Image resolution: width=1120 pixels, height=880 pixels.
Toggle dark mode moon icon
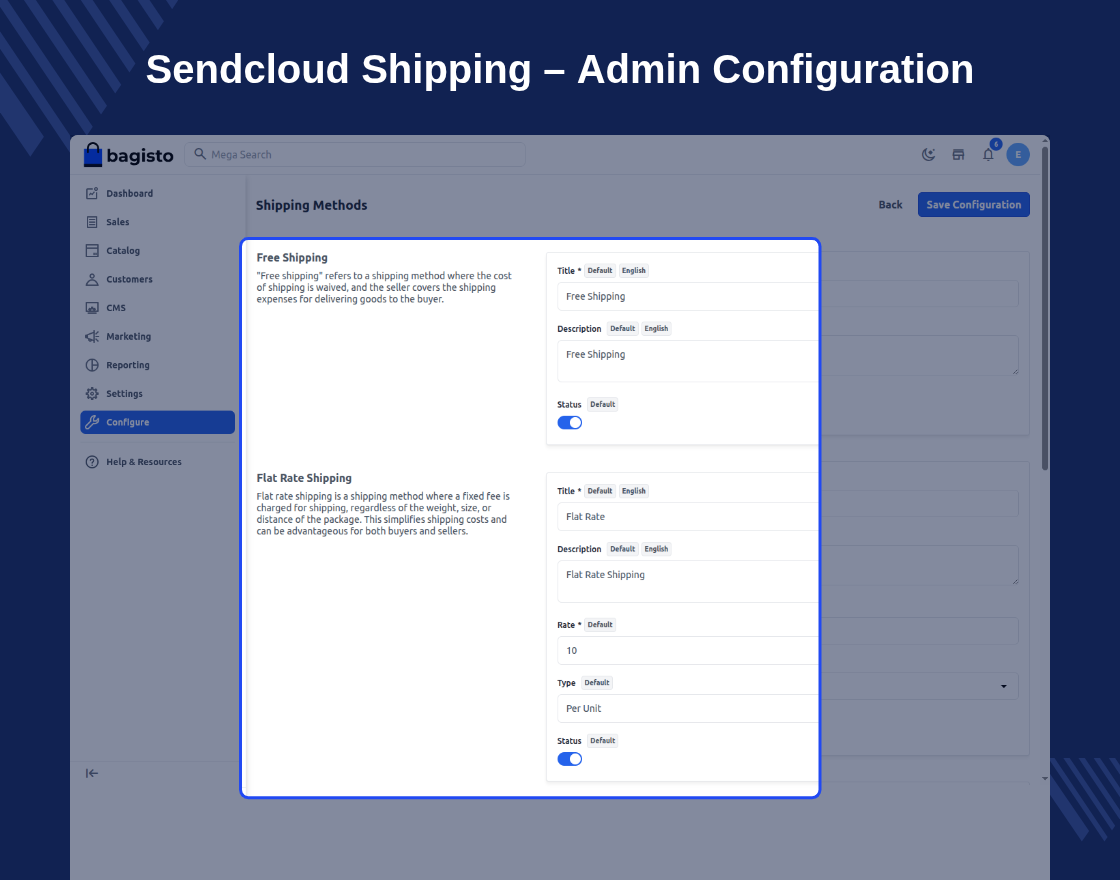929,154
